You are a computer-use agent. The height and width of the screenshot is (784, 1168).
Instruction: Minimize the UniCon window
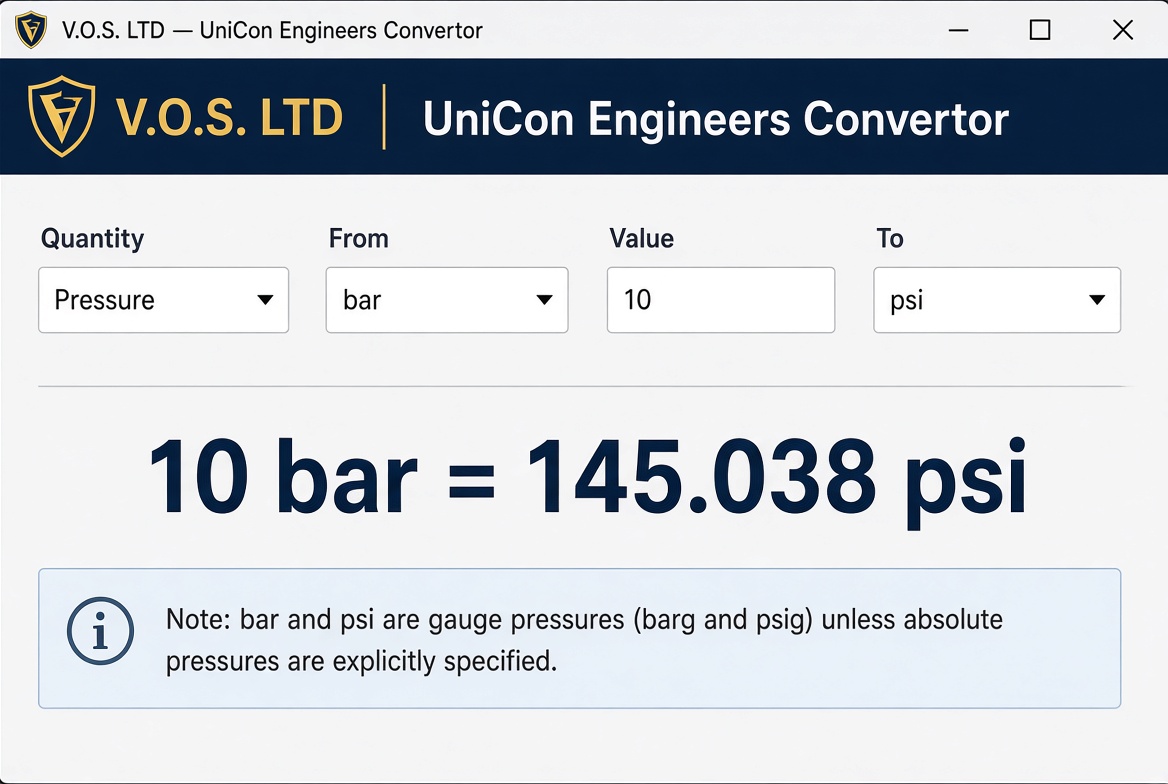(958, 30)
